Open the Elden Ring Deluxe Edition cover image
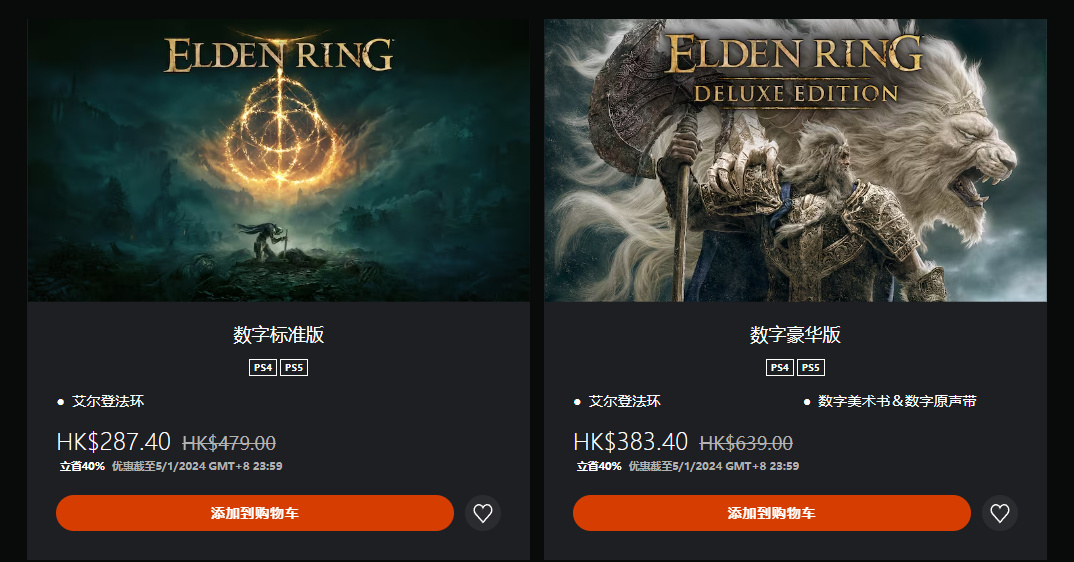Image resolution: width=1074 pixels, height=562 pixels. pyautogui.click(x=795, y=160)
